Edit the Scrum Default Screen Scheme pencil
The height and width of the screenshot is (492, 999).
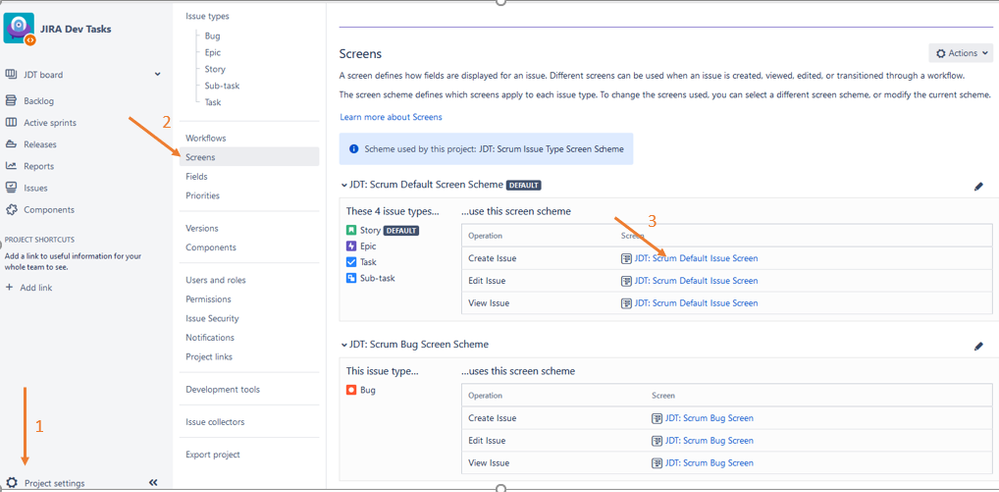(979, 187)
